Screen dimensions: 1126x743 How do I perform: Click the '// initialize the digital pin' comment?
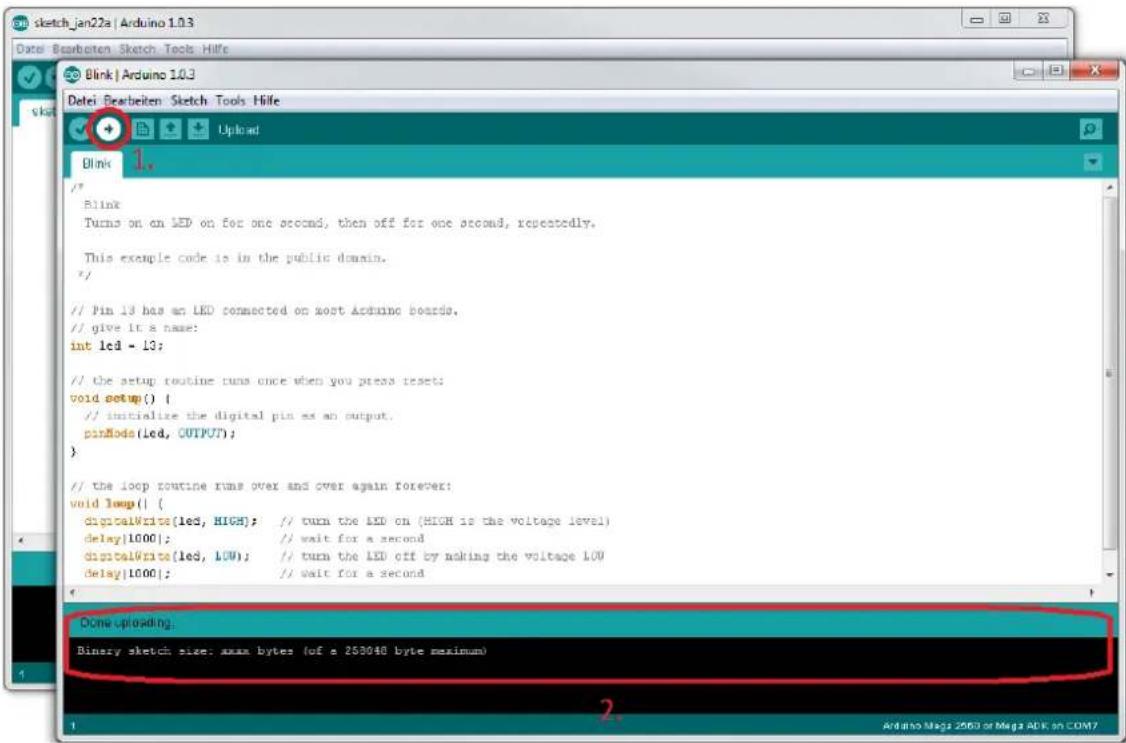point(238,416)
